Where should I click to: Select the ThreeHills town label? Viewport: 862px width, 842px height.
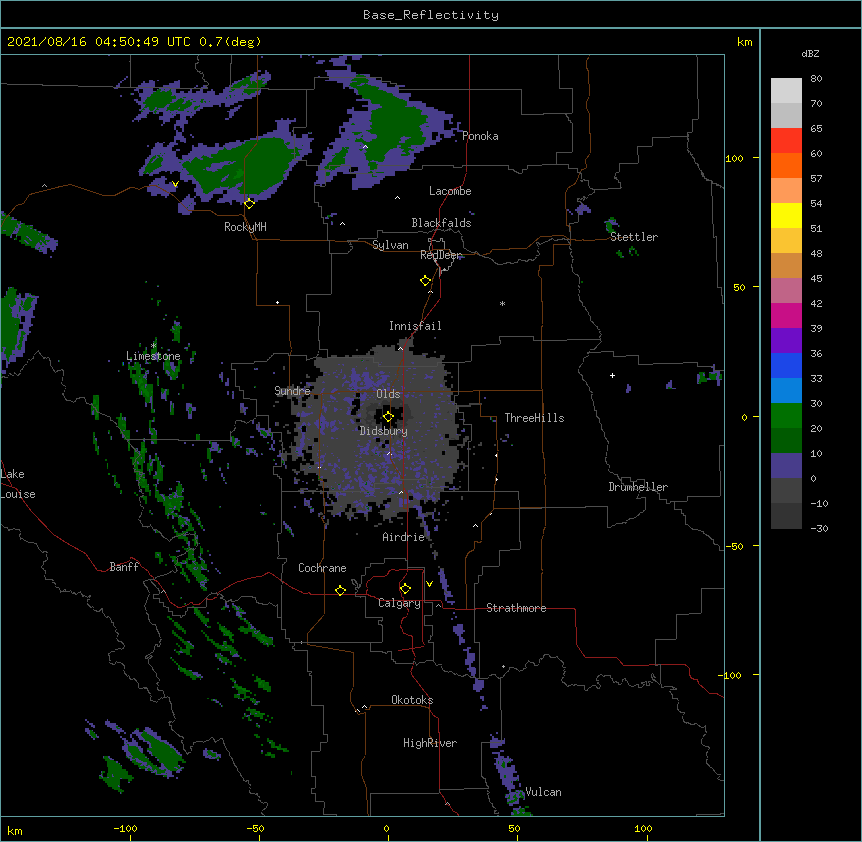(534, 418)
